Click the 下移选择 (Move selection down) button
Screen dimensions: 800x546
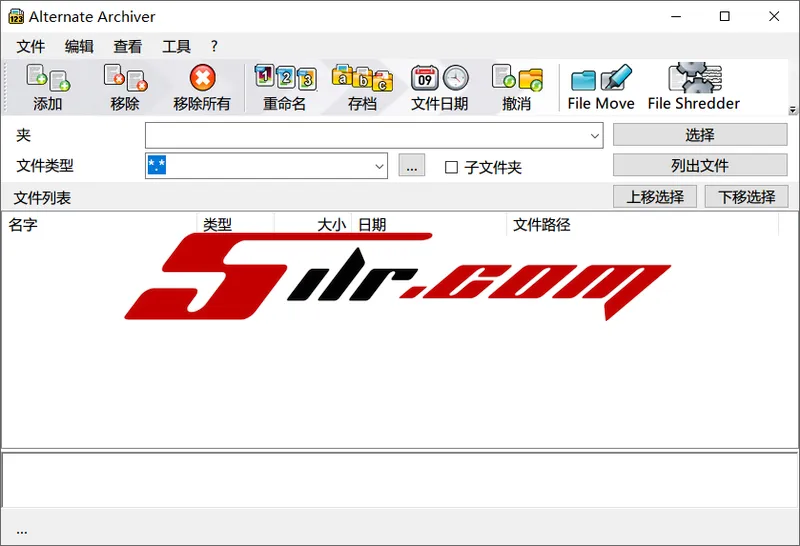click(746, 196)
